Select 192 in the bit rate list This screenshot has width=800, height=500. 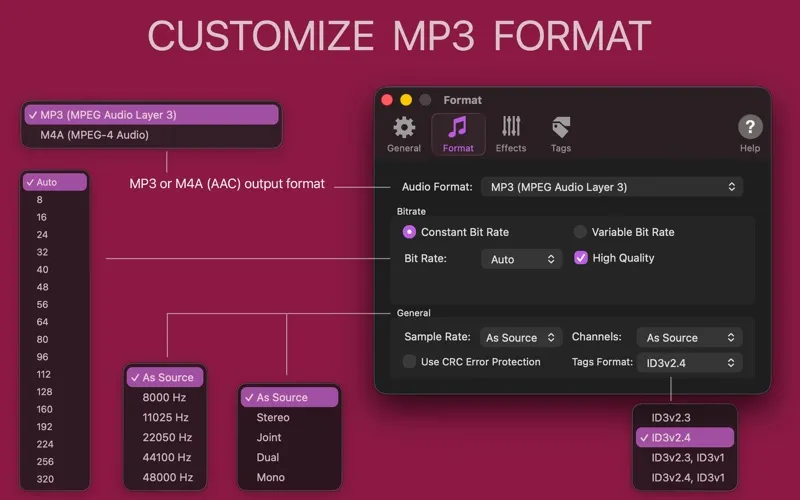[55, 427]
